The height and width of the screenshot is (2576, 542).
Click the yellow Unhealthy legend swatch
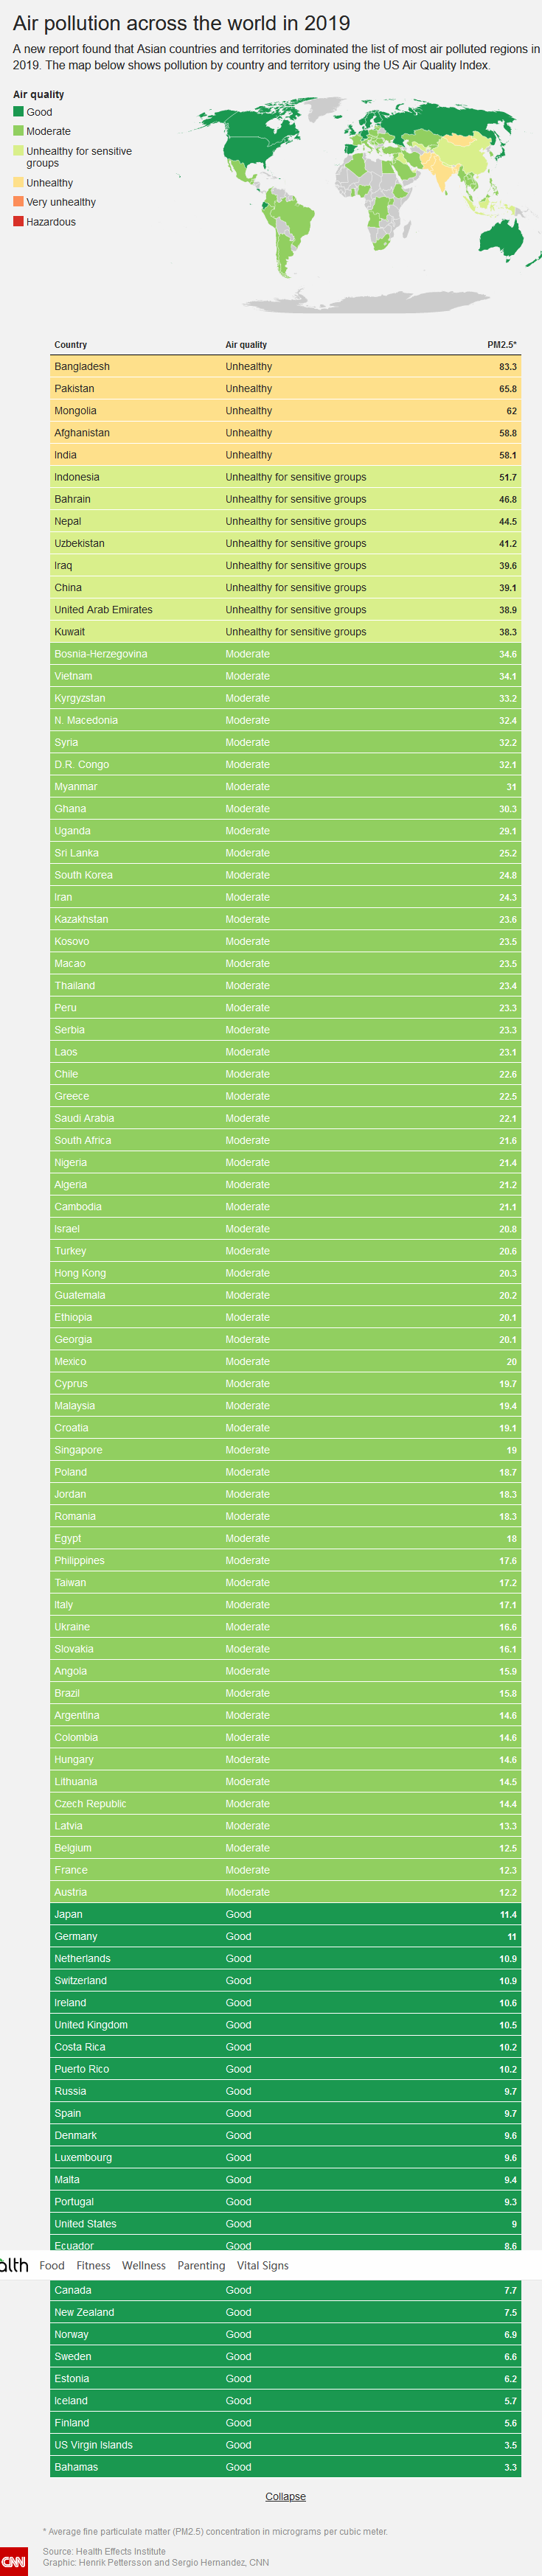[18, 183]
